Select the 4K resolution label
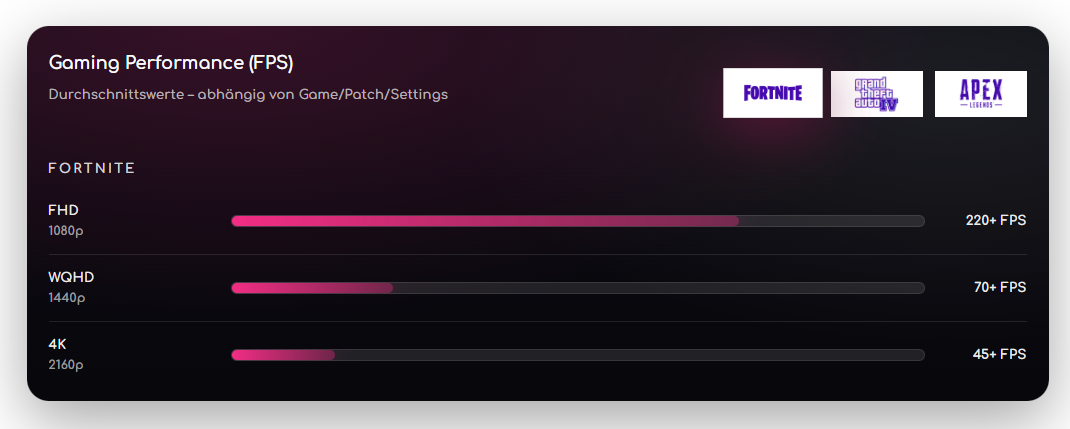Viewport: 1070px width, 429px height. click(x=57, y=344)
